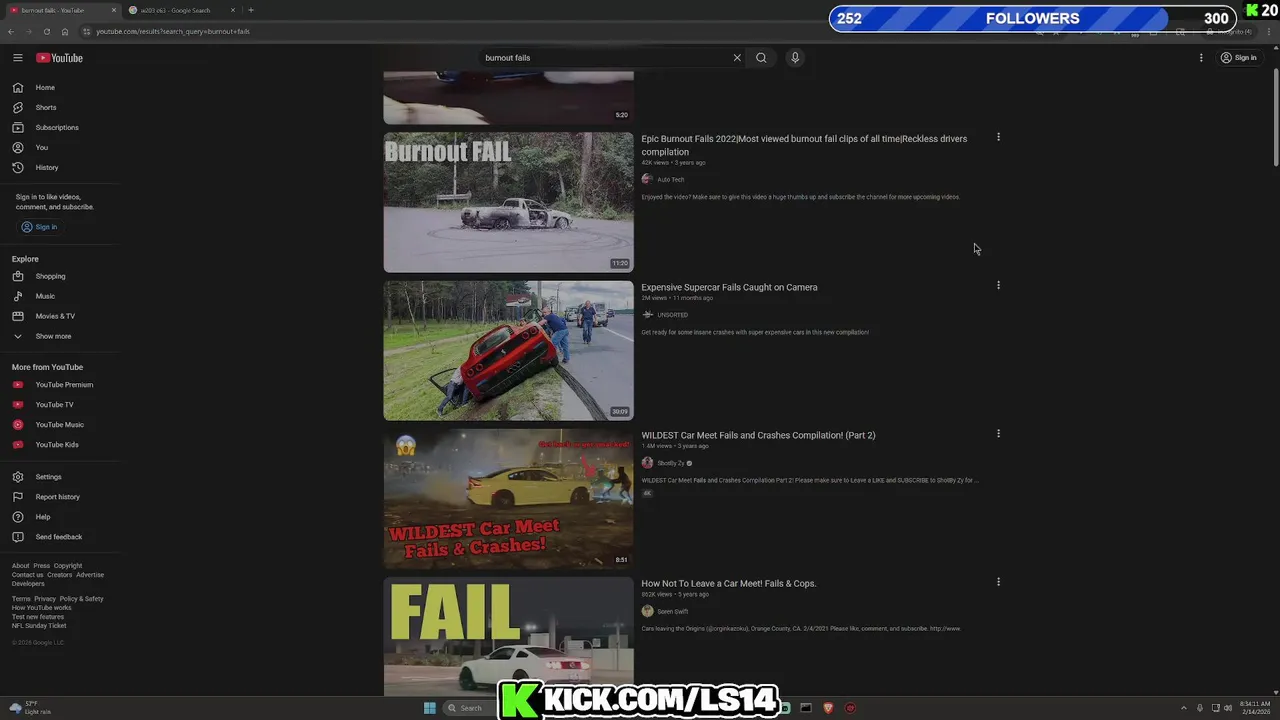Open Epic Burnout Fails 2022 video title
This screenshot has width=1280, height=720.
point(804,145)
